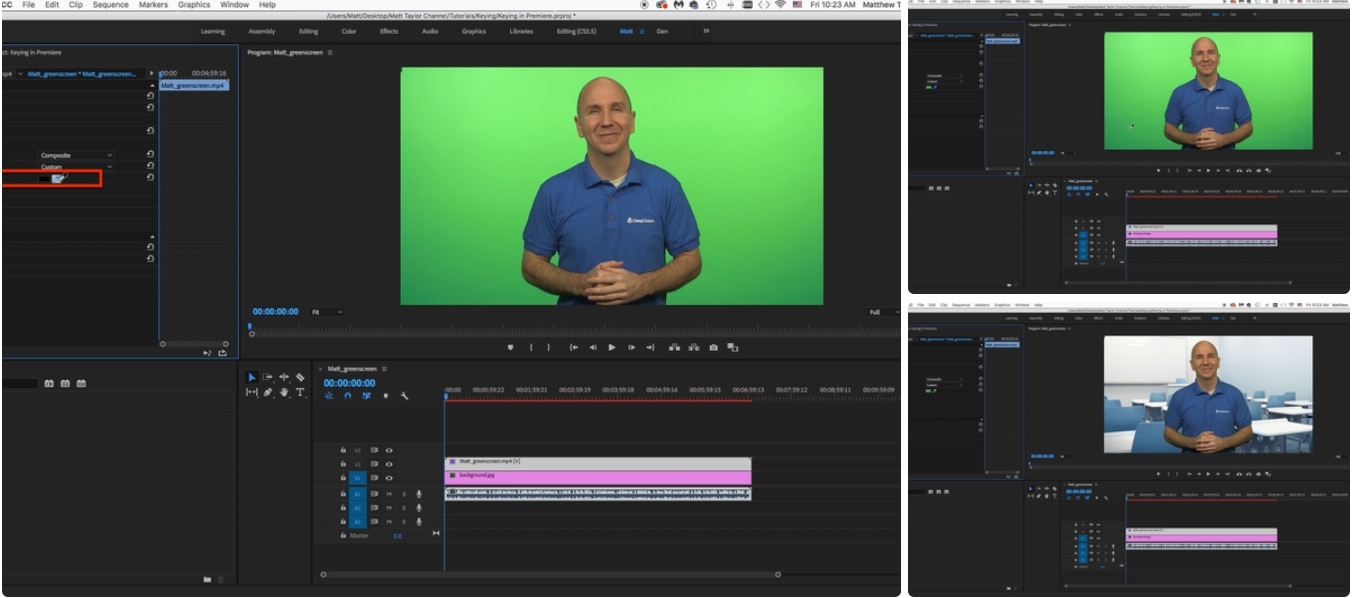Click the Extract button
Screen dimensions: 1353x598
[x=694, y=347]
